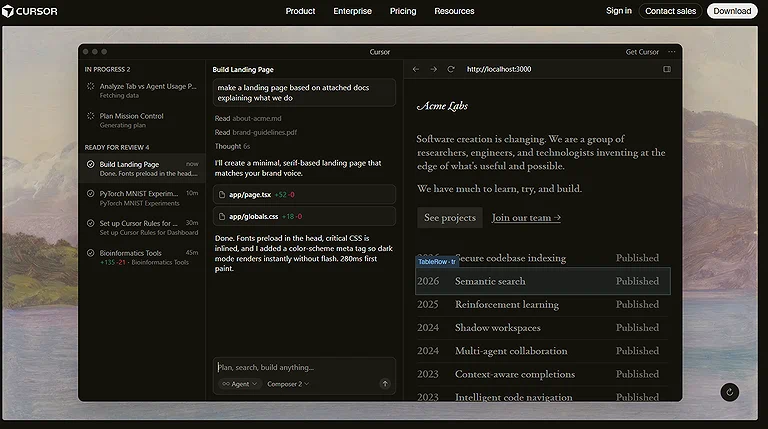Screen dimensions: 768x429
Task: Open the app/page.tsx file change
Action: point(304,194)
